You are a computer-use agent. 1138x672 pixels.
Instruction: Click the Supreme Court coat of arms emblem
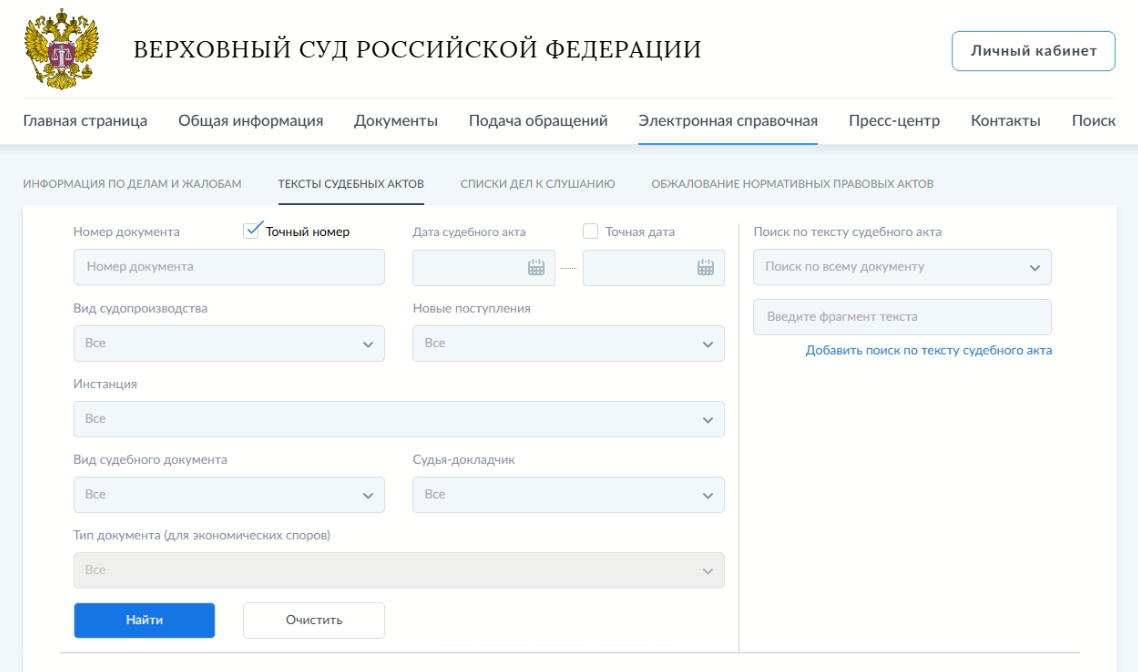62,48
